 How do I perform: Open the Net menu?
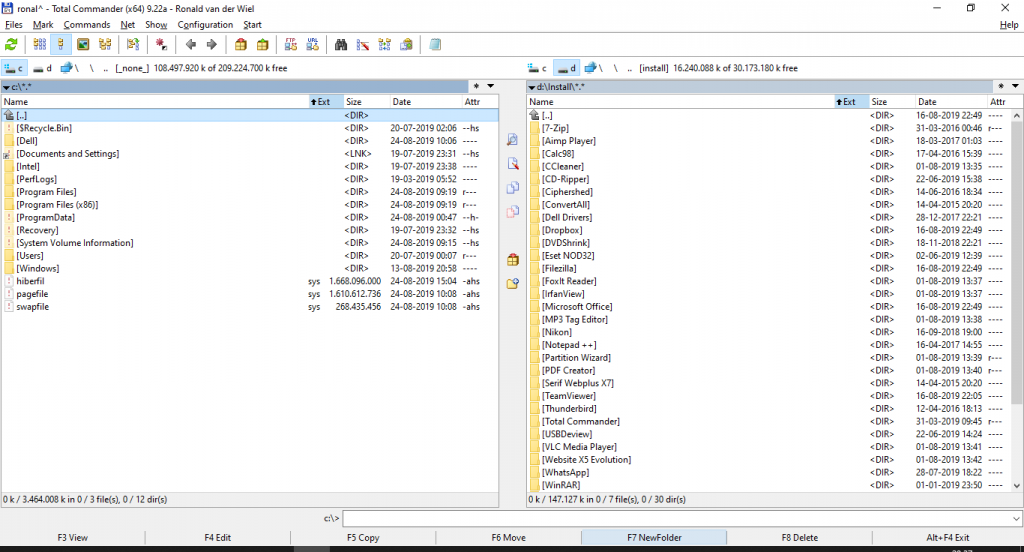127,25
